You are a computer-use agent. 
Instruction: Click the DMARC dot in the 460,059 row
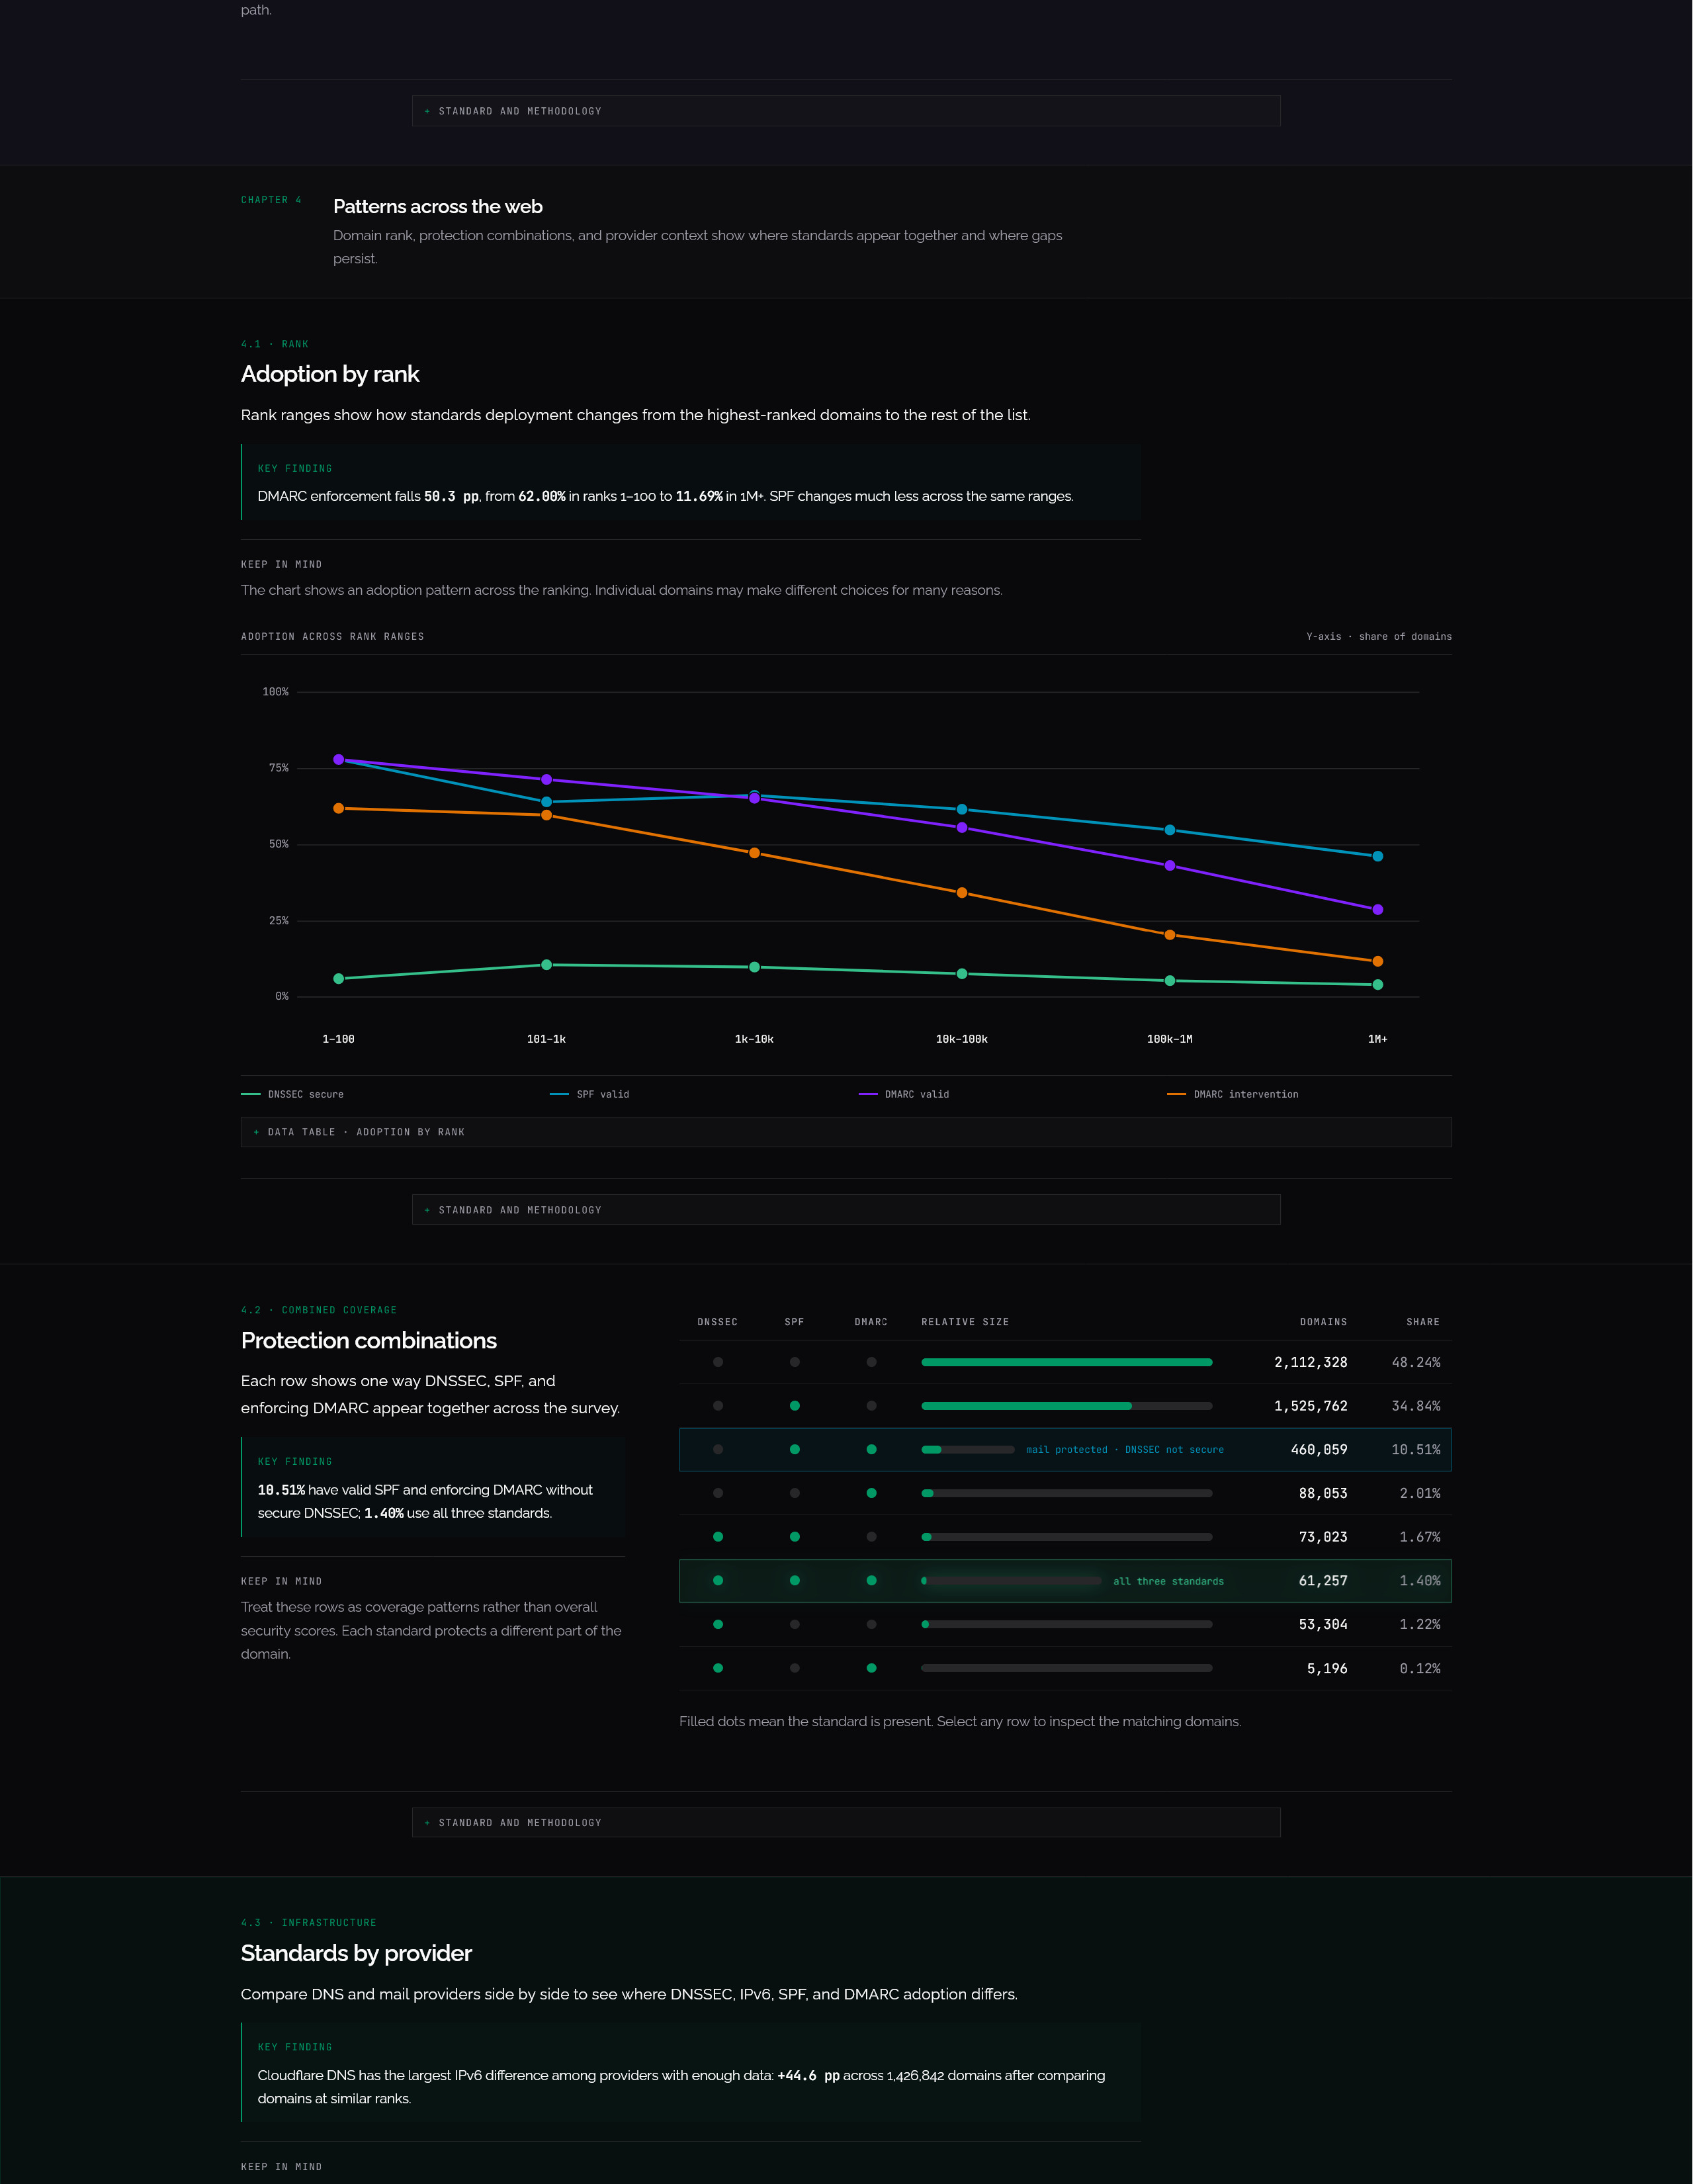point(872,1450)
